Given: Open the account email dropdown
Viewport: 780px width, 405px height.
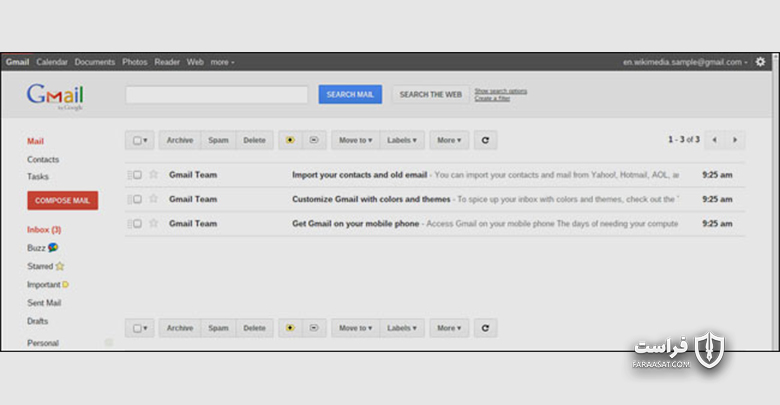Looking at the screenshot, I should [x=685, y=62].
